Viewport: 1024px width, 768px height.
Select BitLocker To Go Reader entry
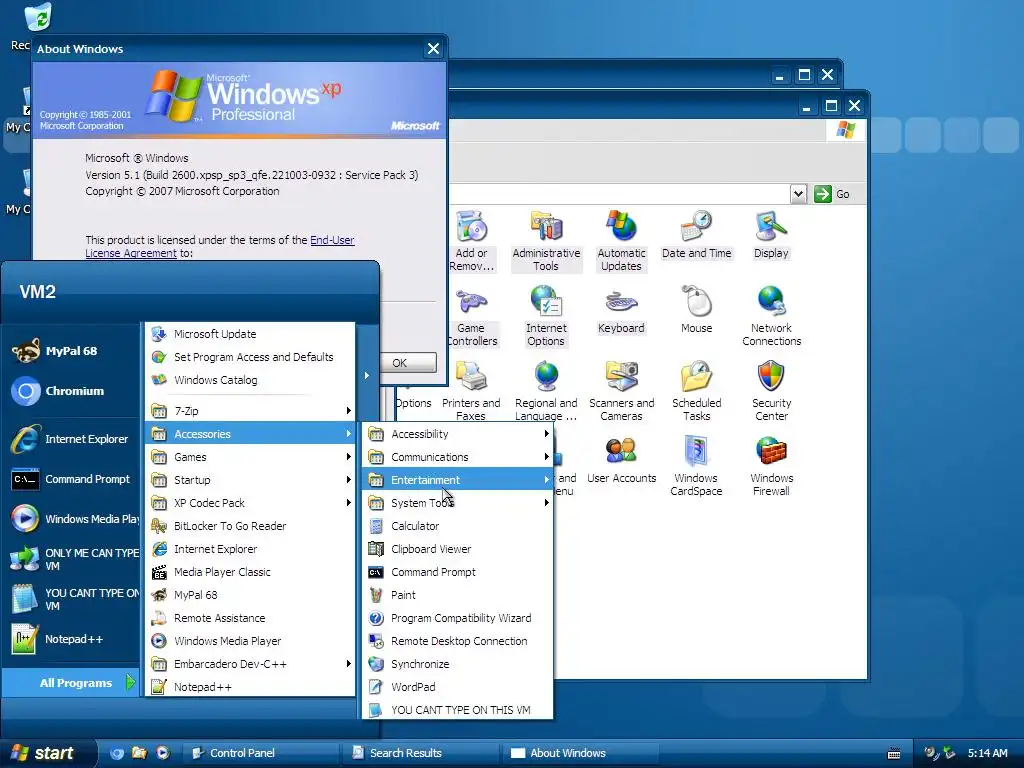point(251,526)
